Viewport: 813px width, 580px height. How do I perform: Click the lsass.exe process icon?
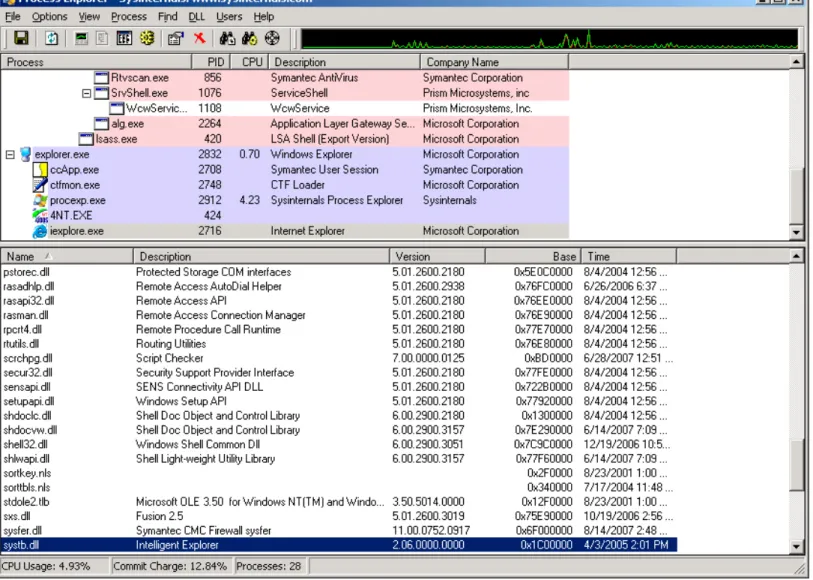click(86, 139)
